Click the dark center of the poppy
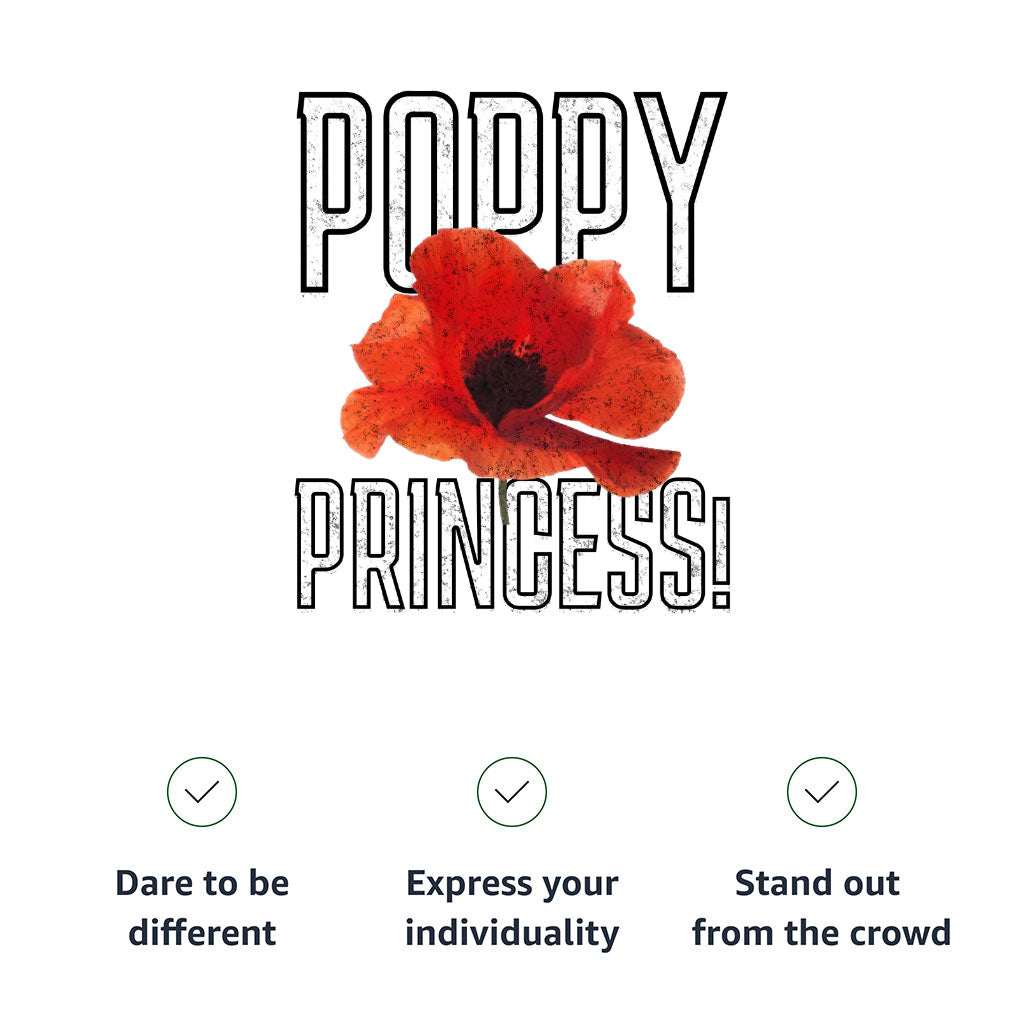 tap(506, 380)
